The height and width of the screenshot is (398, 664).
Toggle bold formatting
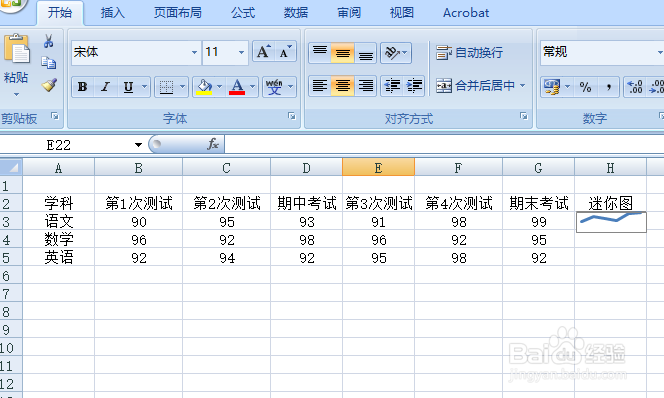(83, 87)
